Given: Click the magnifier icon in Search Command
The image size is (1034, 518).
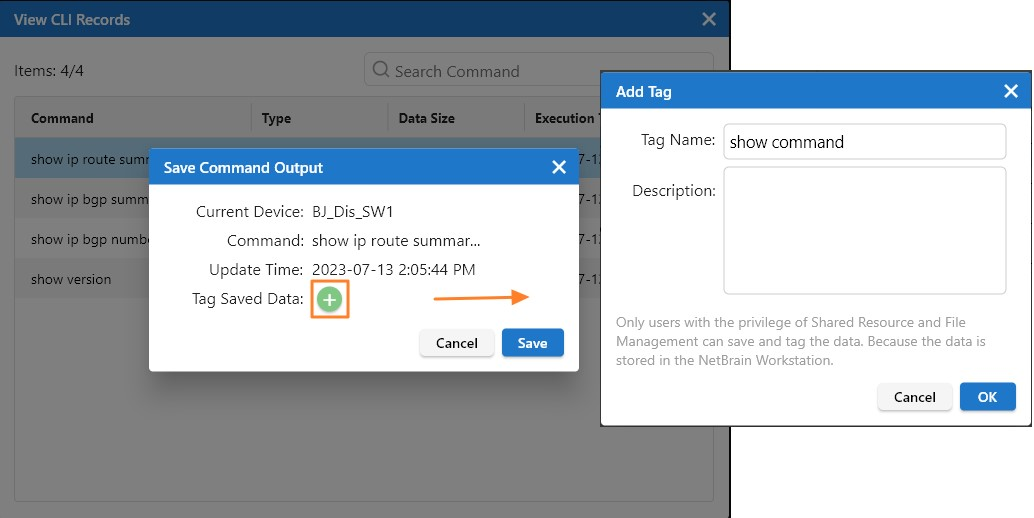Looking at the screenshot, I should click(381, 70).
